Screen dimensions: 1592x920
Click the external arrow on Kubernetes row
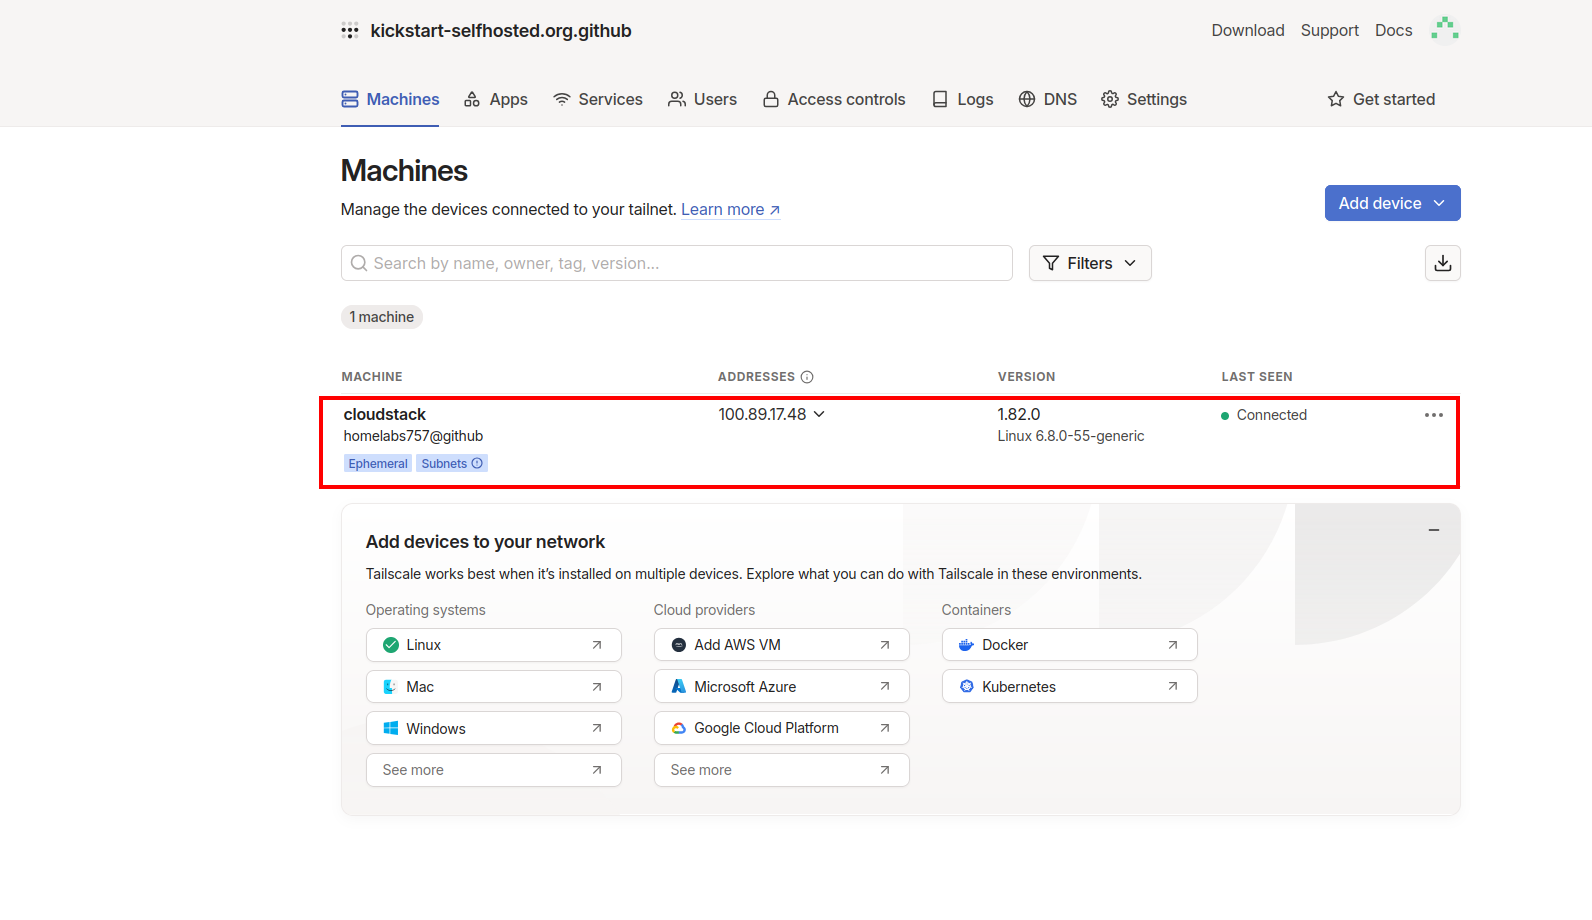point(1173,687)
